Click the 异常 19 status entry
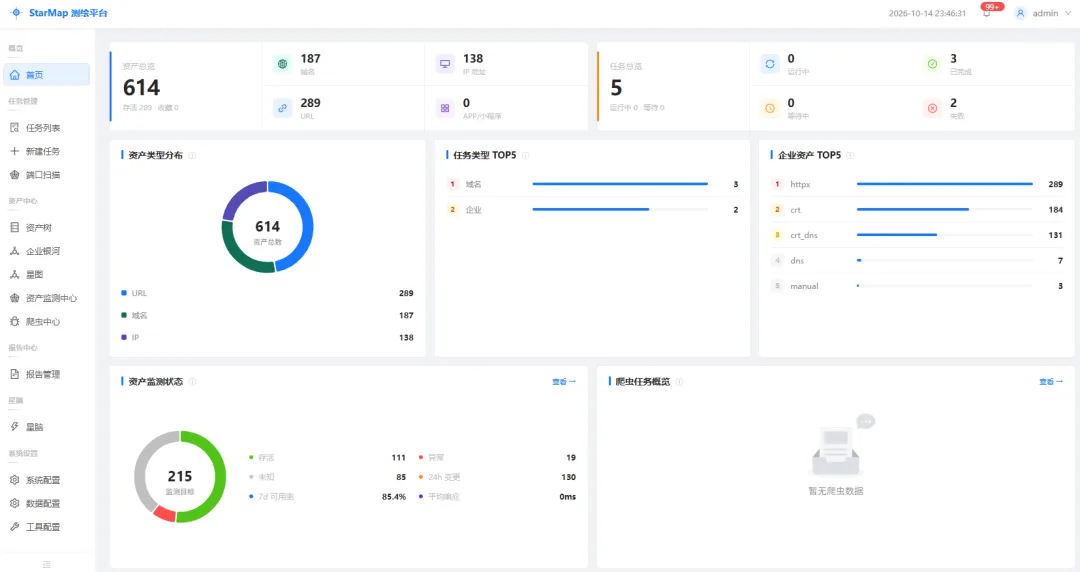This screenshot has height=572, width=1080. click(x=497, y=458)
